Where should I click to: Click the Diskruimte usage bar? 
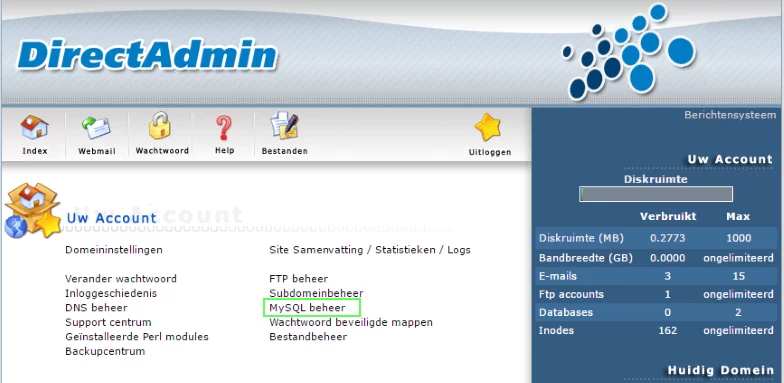(656, 194)
